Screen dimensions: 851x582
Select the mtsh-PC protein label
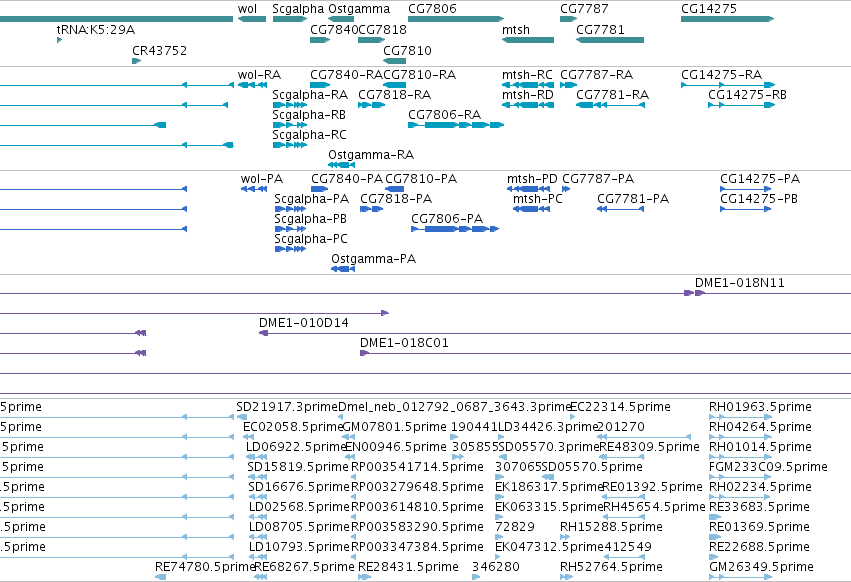coord(538,199)
